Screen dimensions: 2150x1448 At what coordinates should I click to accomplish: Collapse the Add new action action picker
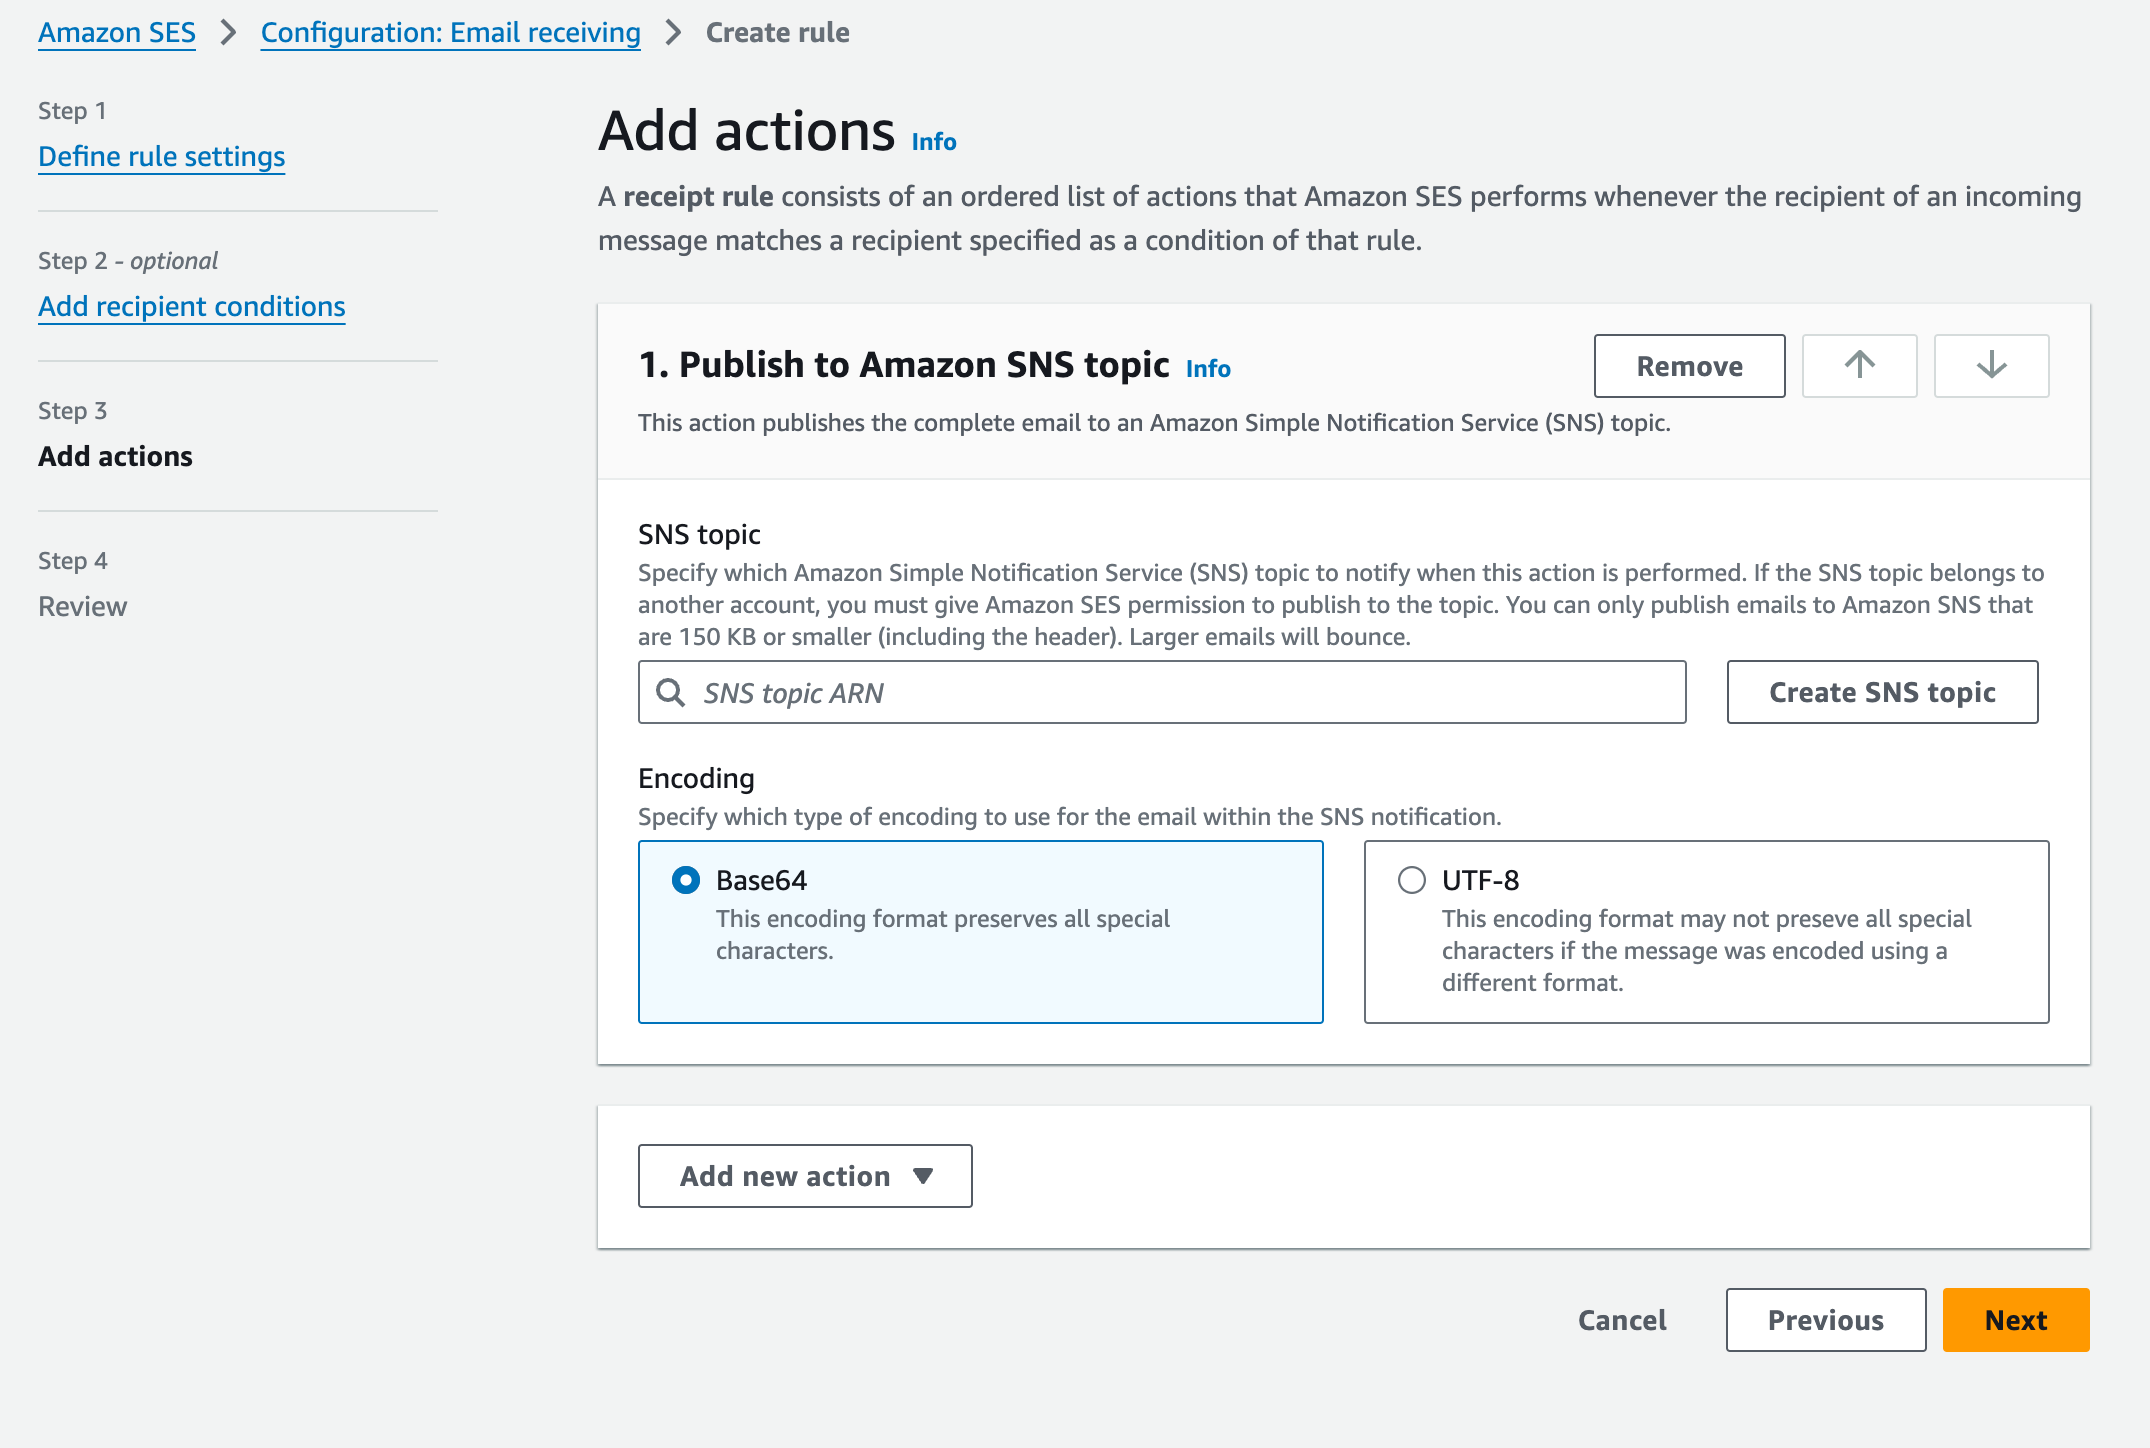point(804,1176)
